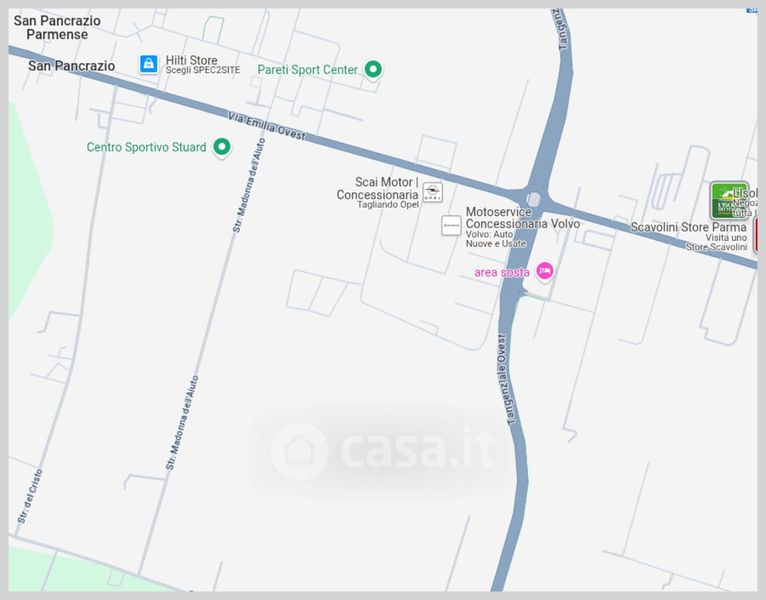Click the Pareti Sport Center text label
The height and width of the screenshot is (600, 766).
(x=308, y=70)
